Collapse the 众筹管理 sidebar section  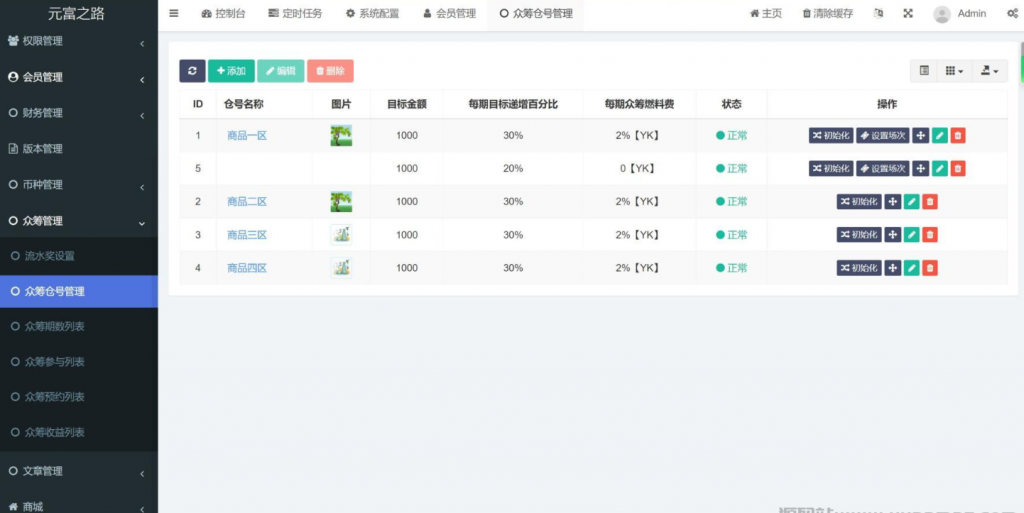tap(78, 221)
